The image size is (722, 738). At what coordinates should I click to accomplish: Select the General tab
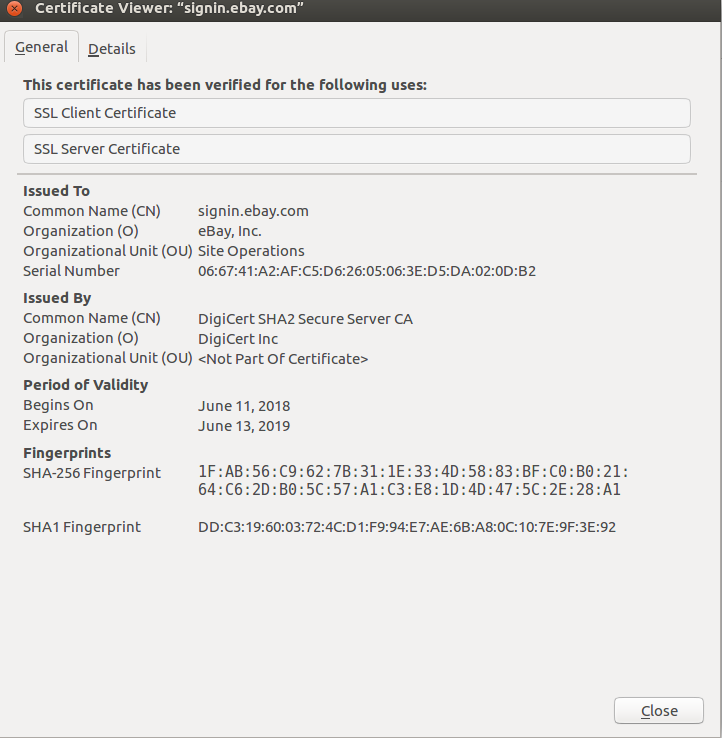41,47
